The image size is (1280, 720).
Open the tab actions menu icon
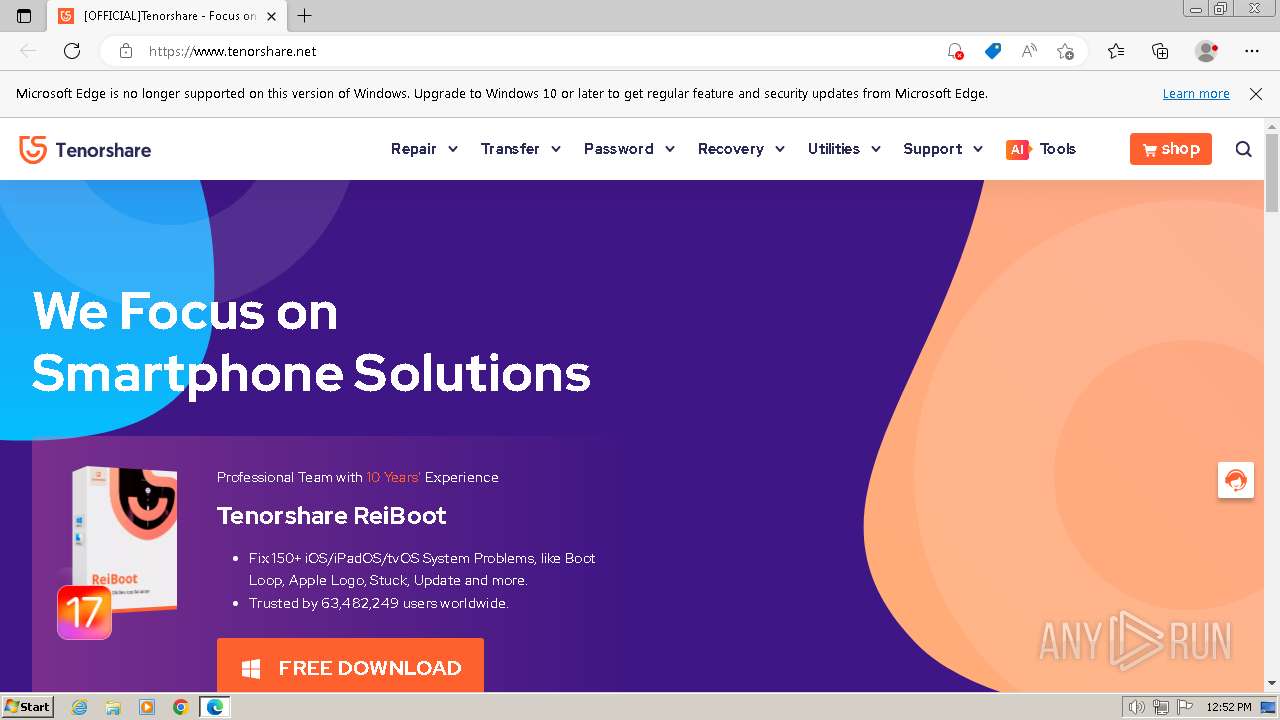tap(24, 16)
